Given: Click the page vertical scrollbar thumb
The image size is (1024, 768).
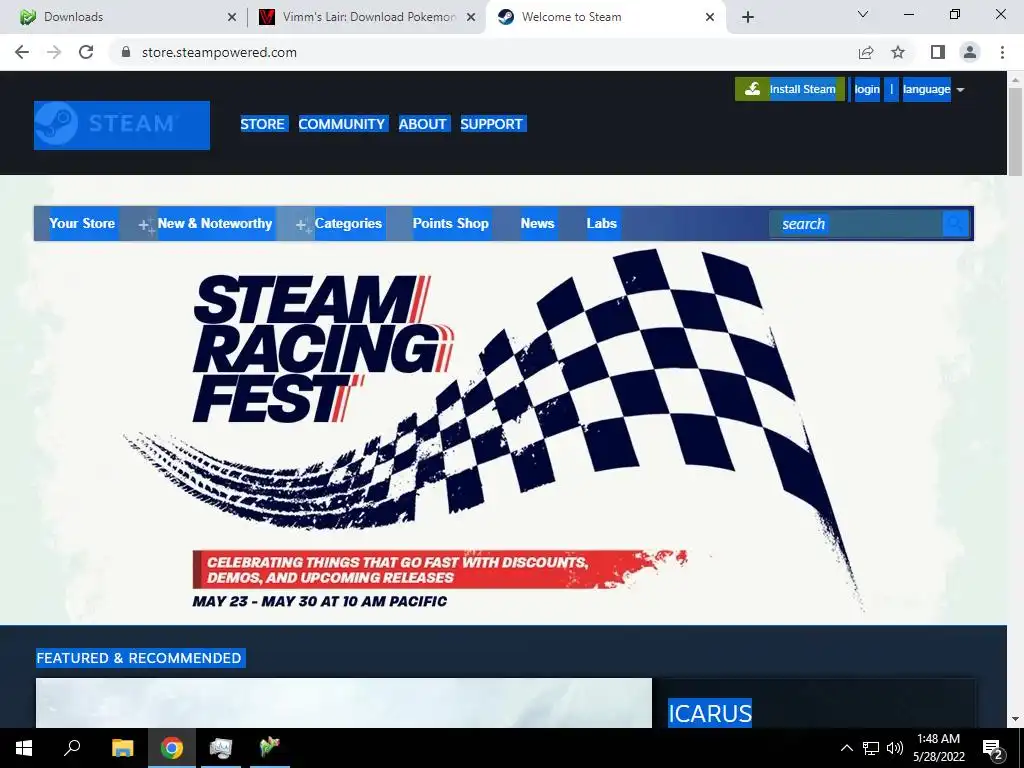Looking at the screenshot, I should (x=1015, y=131).
